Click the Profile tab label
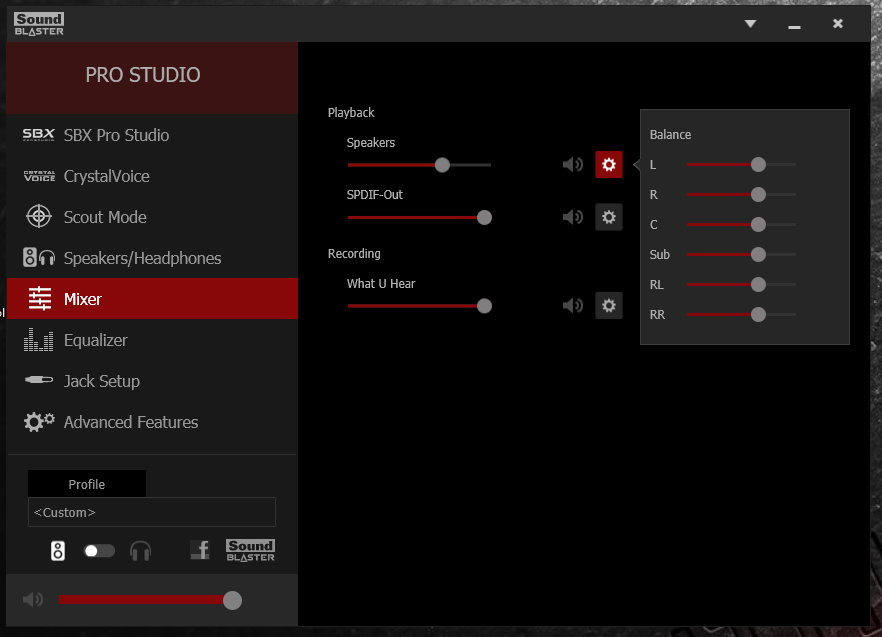The width and height of the screenshot is (882, 637). pos(87,484)
